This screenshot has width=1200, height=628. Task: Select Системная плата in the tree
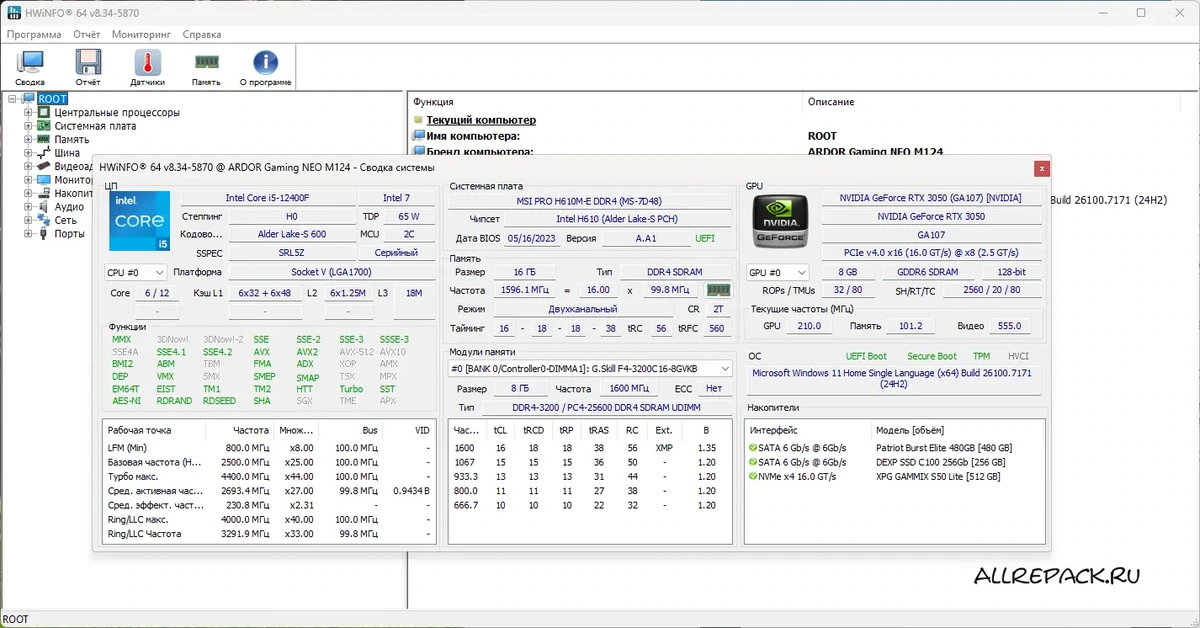point(95,126)
